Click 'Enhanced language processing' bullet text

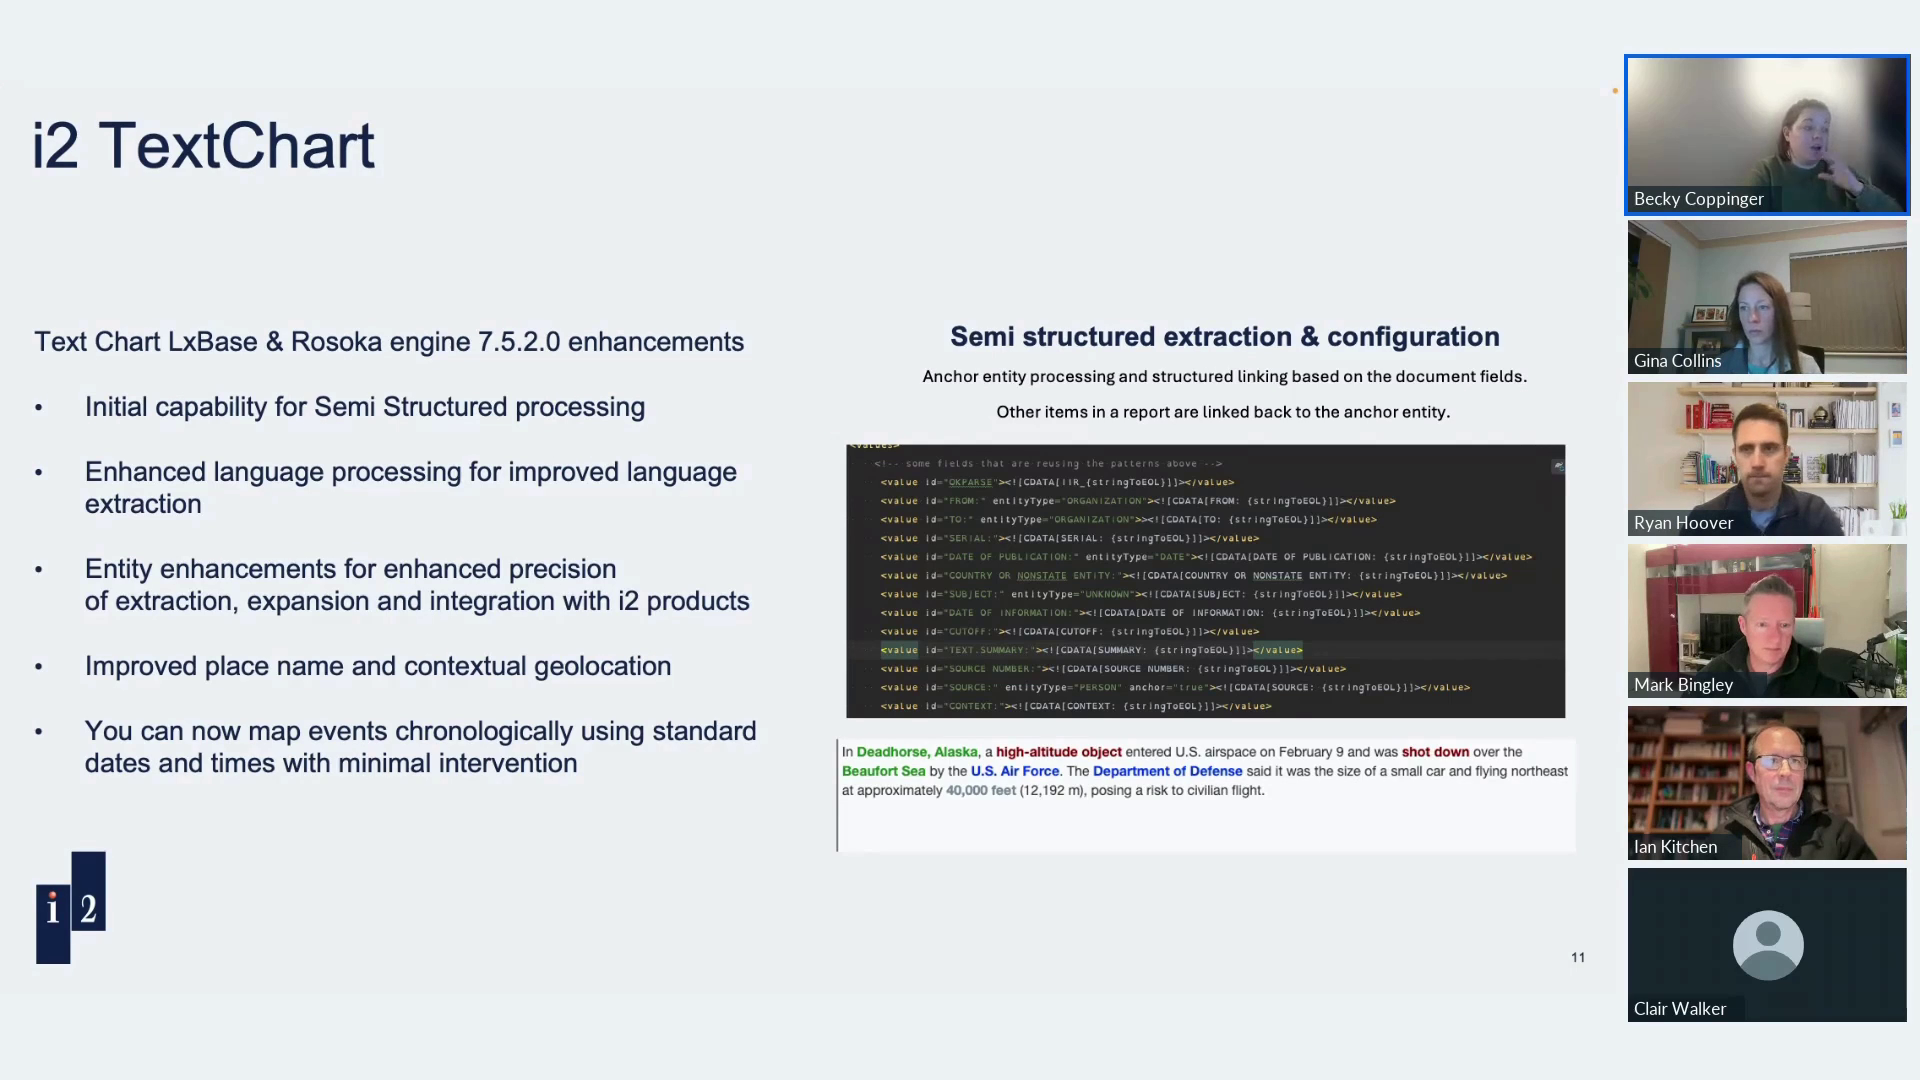[x=411, y=488]
